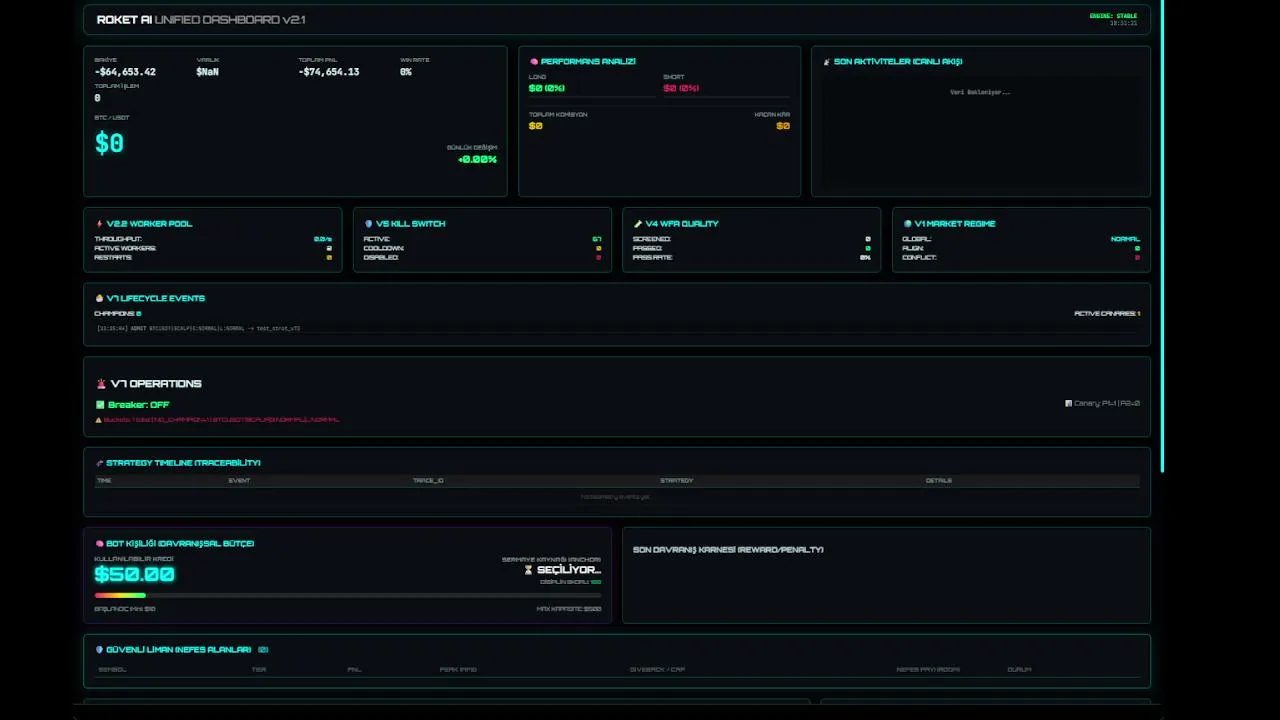Click the STRATEGY column header in timeline
This screenshot has width=1280, height=720.
(x=676, y=481)
